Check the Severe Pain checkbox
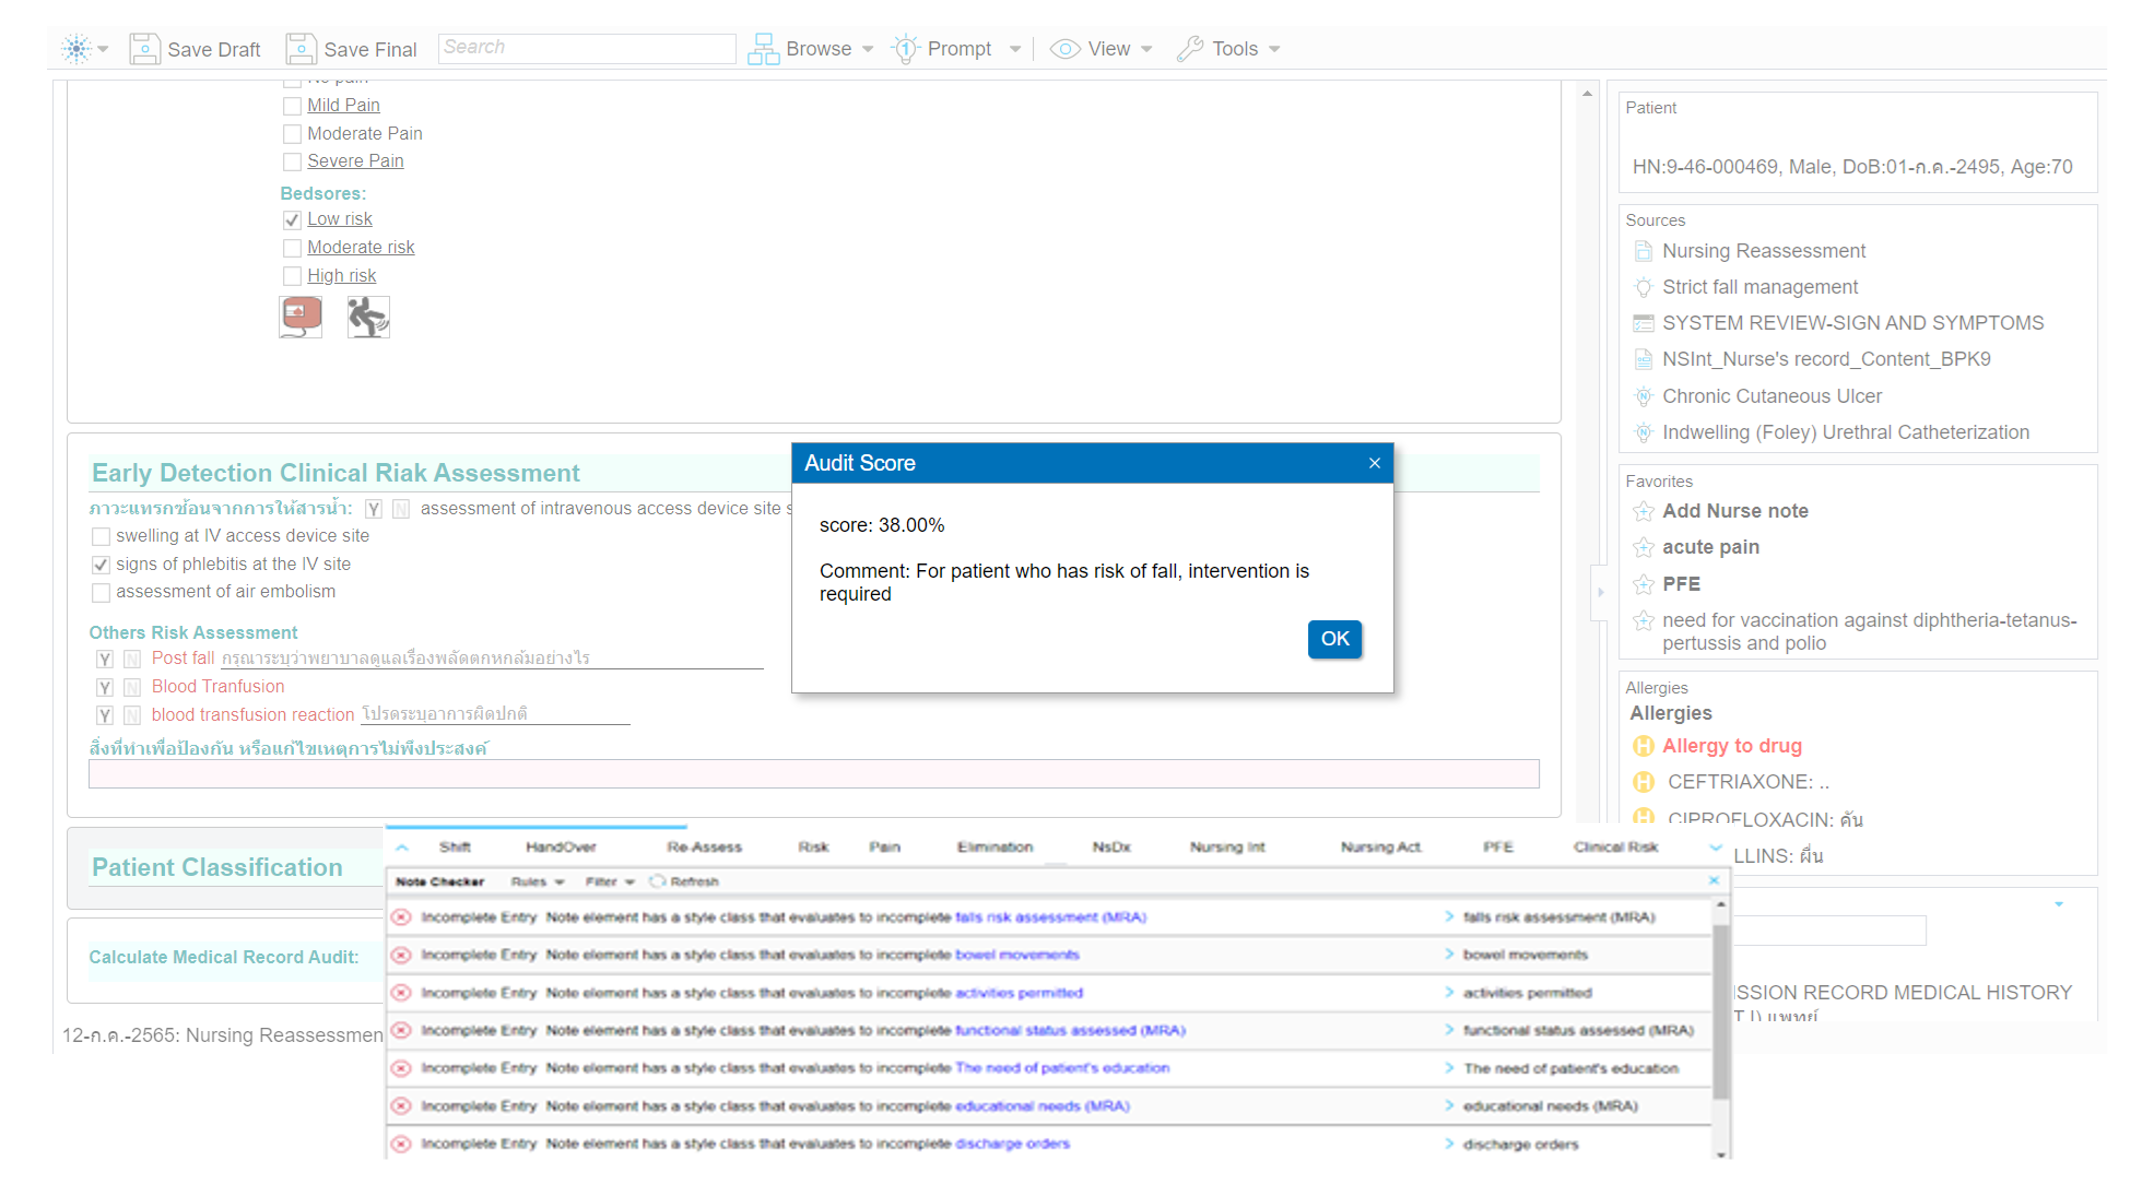The image size is (2139, 1187). (292, 162)
